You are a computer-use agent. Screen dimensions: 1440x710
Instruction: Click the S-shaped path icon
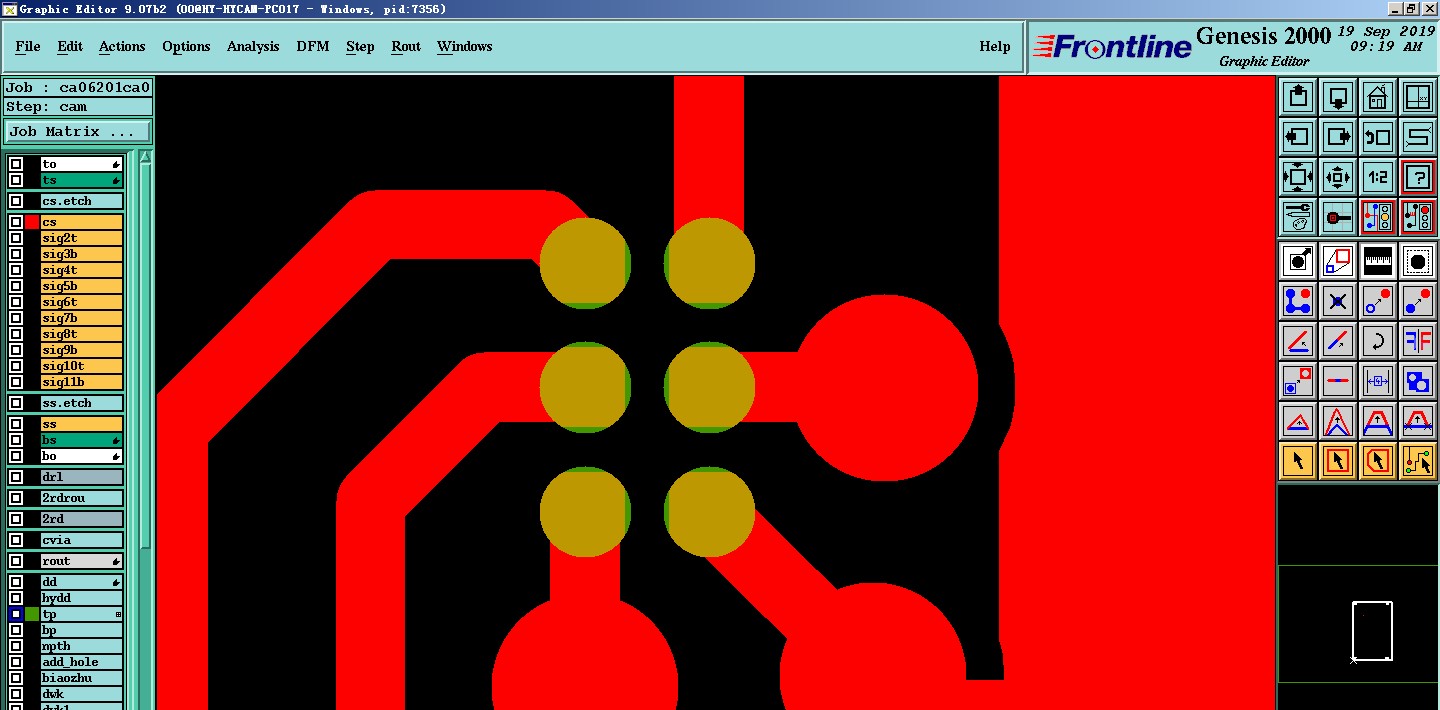click(x=1418, y=137)
